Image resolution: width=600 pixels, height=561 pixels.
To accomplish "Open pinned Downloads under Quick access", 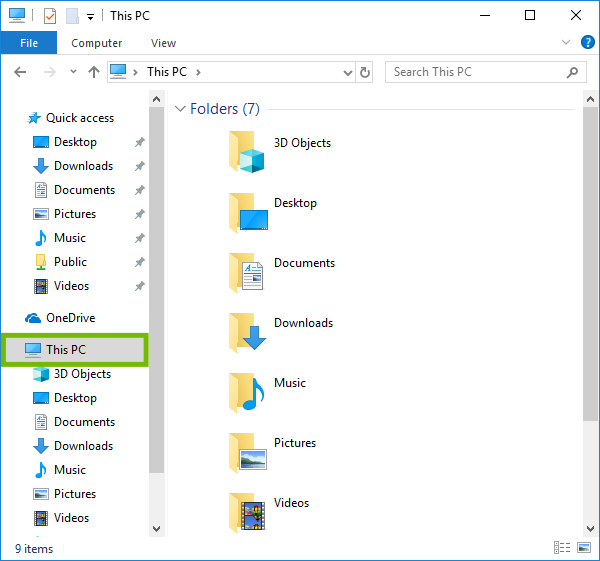I will click(83, 166).
